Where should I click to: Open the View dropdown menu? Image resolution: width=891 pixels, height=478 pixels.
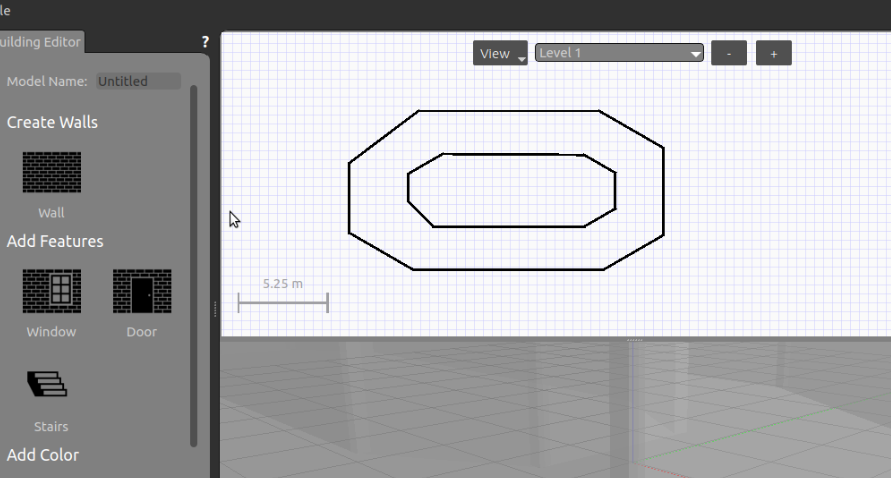point(500,53)
